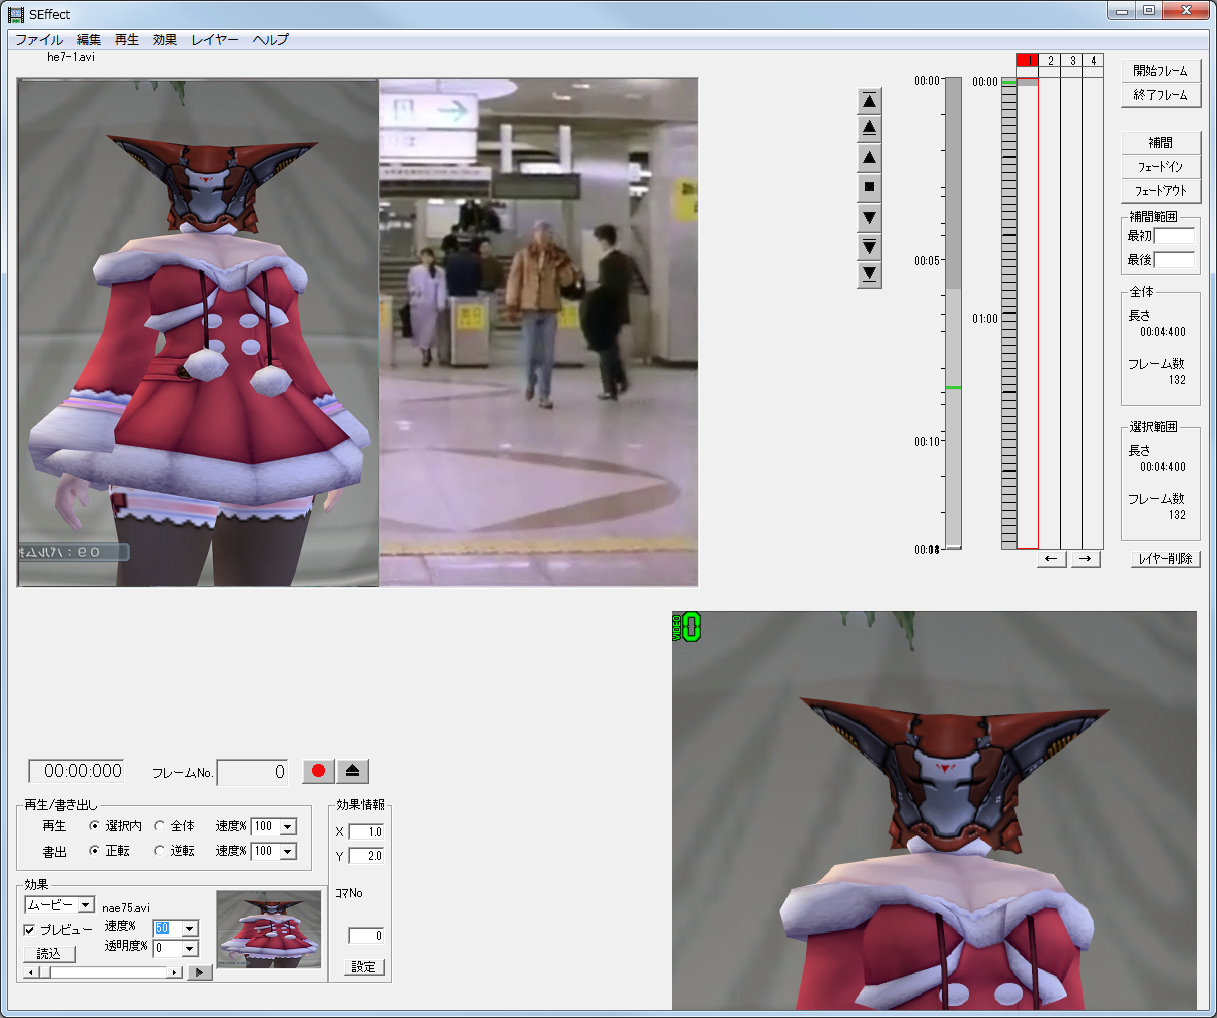This screenshot has height=1018, width=1217.
Task: Select layer 3 header tab
Action: point(1072,61)
